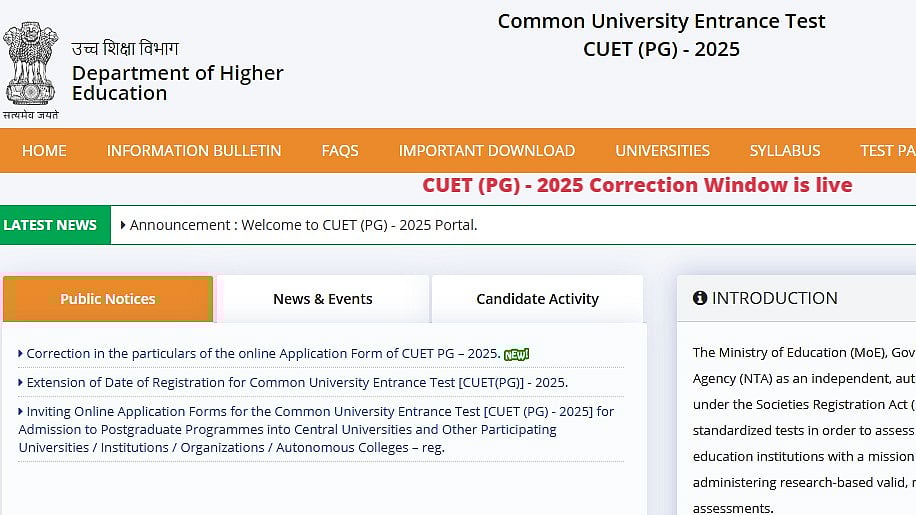The width and height of the screenshot is (916, 515).
Task: Open the INFORMATION BULLETIN menu
Action: click(194, 151)
